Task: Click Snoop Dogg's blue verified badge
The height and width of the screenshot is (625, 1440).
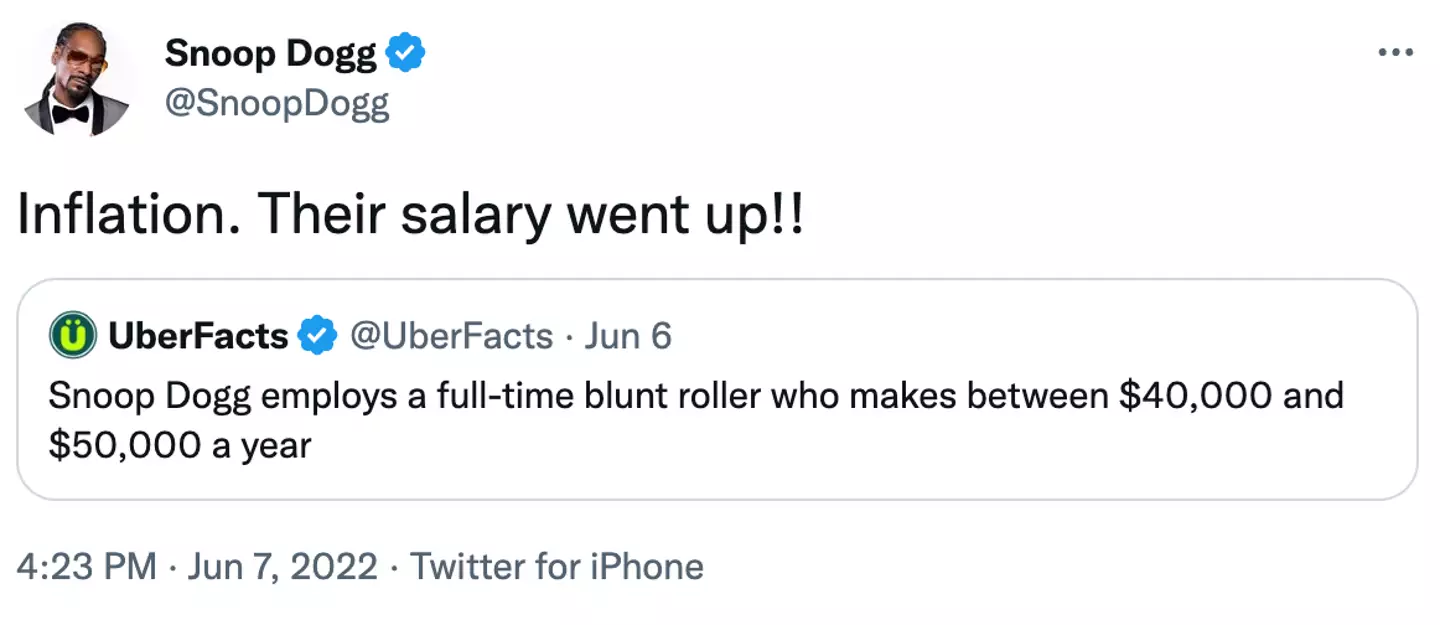Action: tap(406, 52)
